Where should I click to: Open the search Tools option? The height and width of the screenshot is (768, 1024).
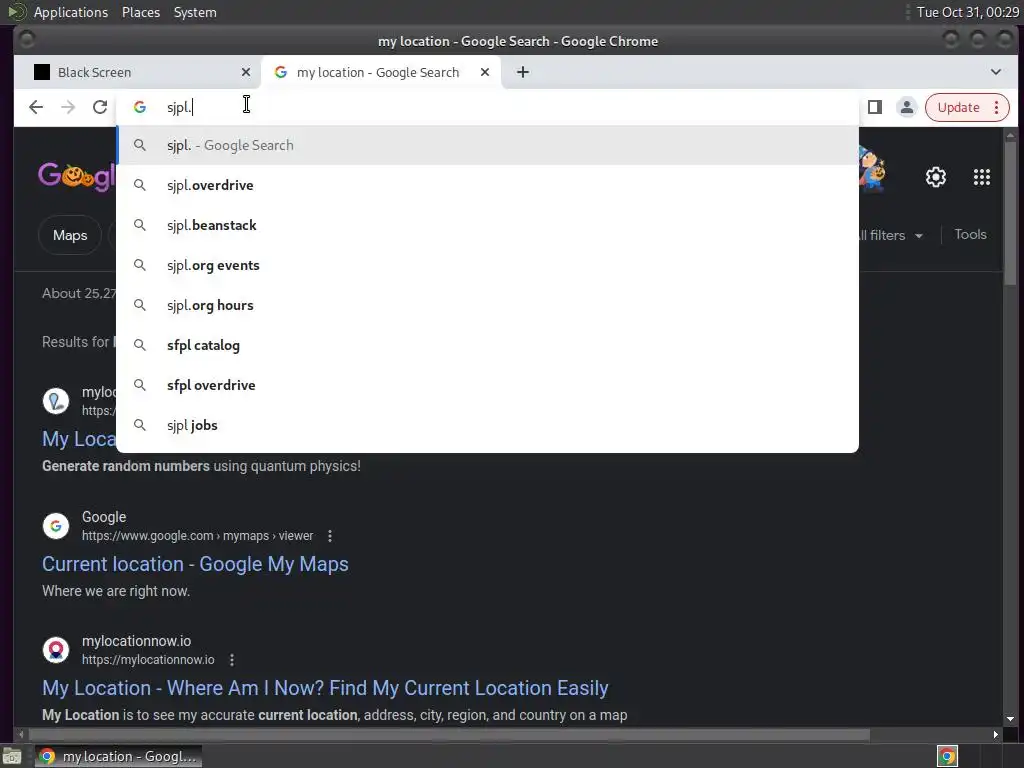click(970, 234)
